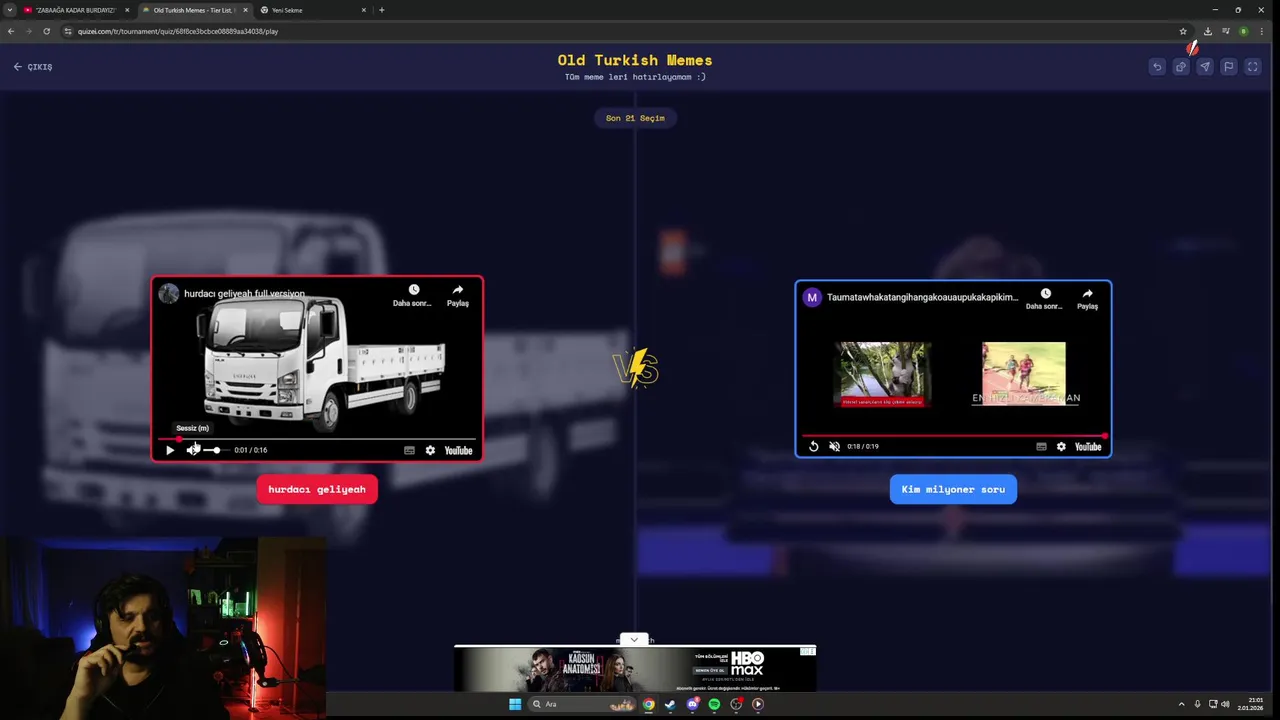The image size is (1280, 720).
Task: Vote for Kim milyoner soru
Action: [x=953, y=489]
